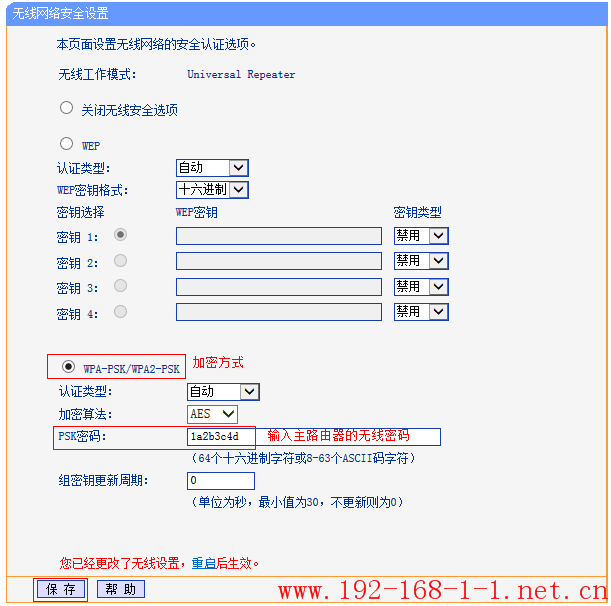
Task: Choose the 密钥 3 radio button
Action: click(120, 286)
